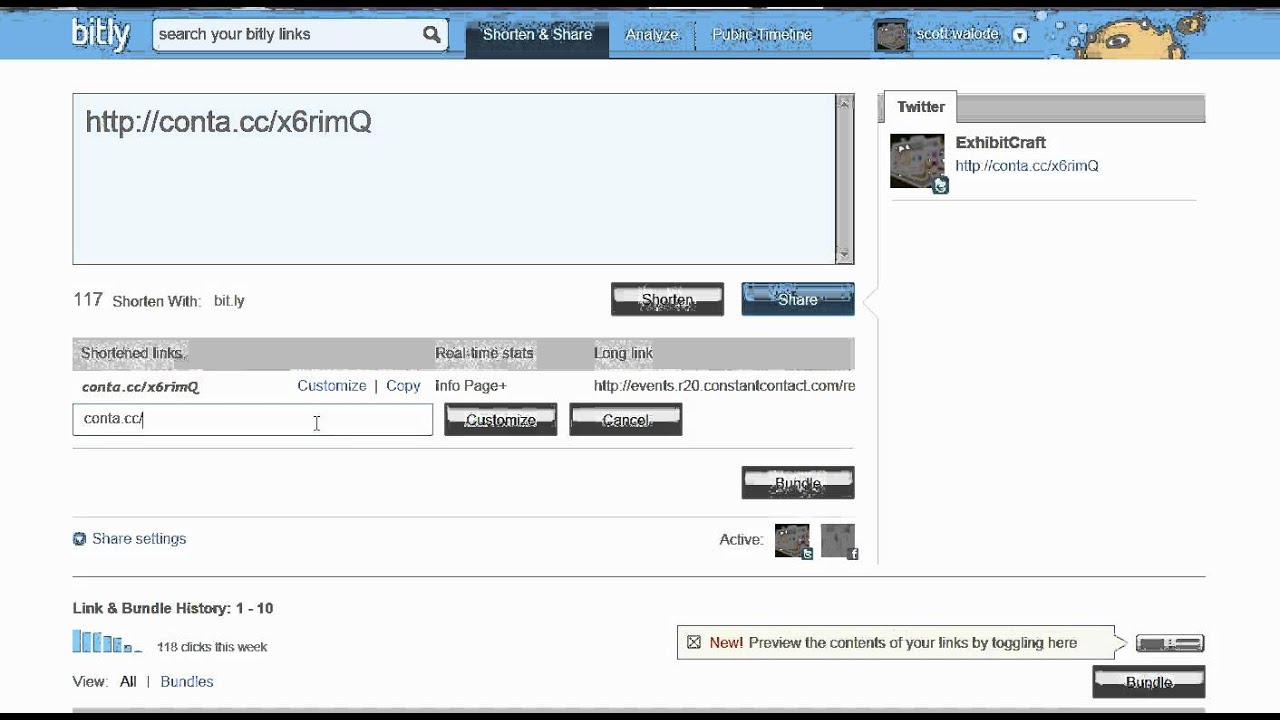Cancel the link customization
The width and height of the screenshot is (1280, 720).
click(x=626, y=420)
